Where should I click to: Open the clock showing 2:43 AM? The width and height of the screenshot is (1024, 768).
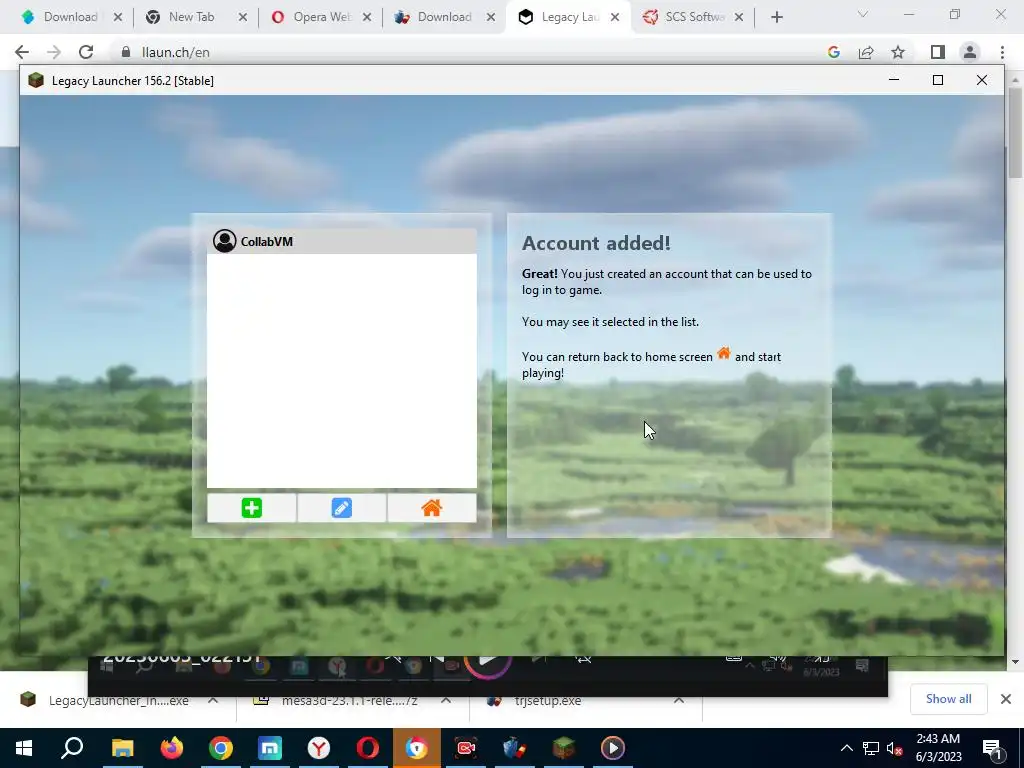tap(938, 748)
